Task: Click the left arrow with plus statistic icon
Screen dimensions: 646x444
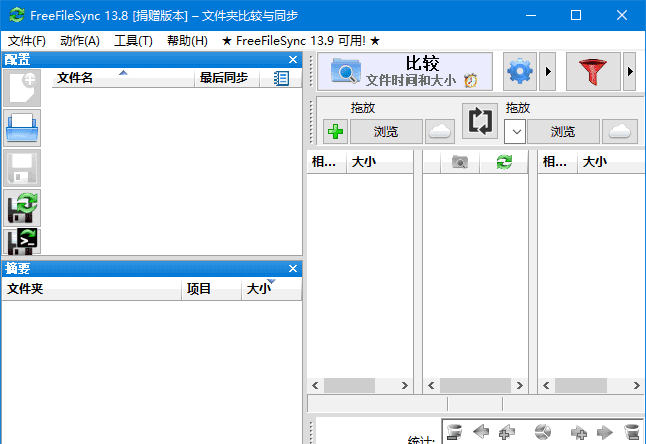Action: coord(507,432)
